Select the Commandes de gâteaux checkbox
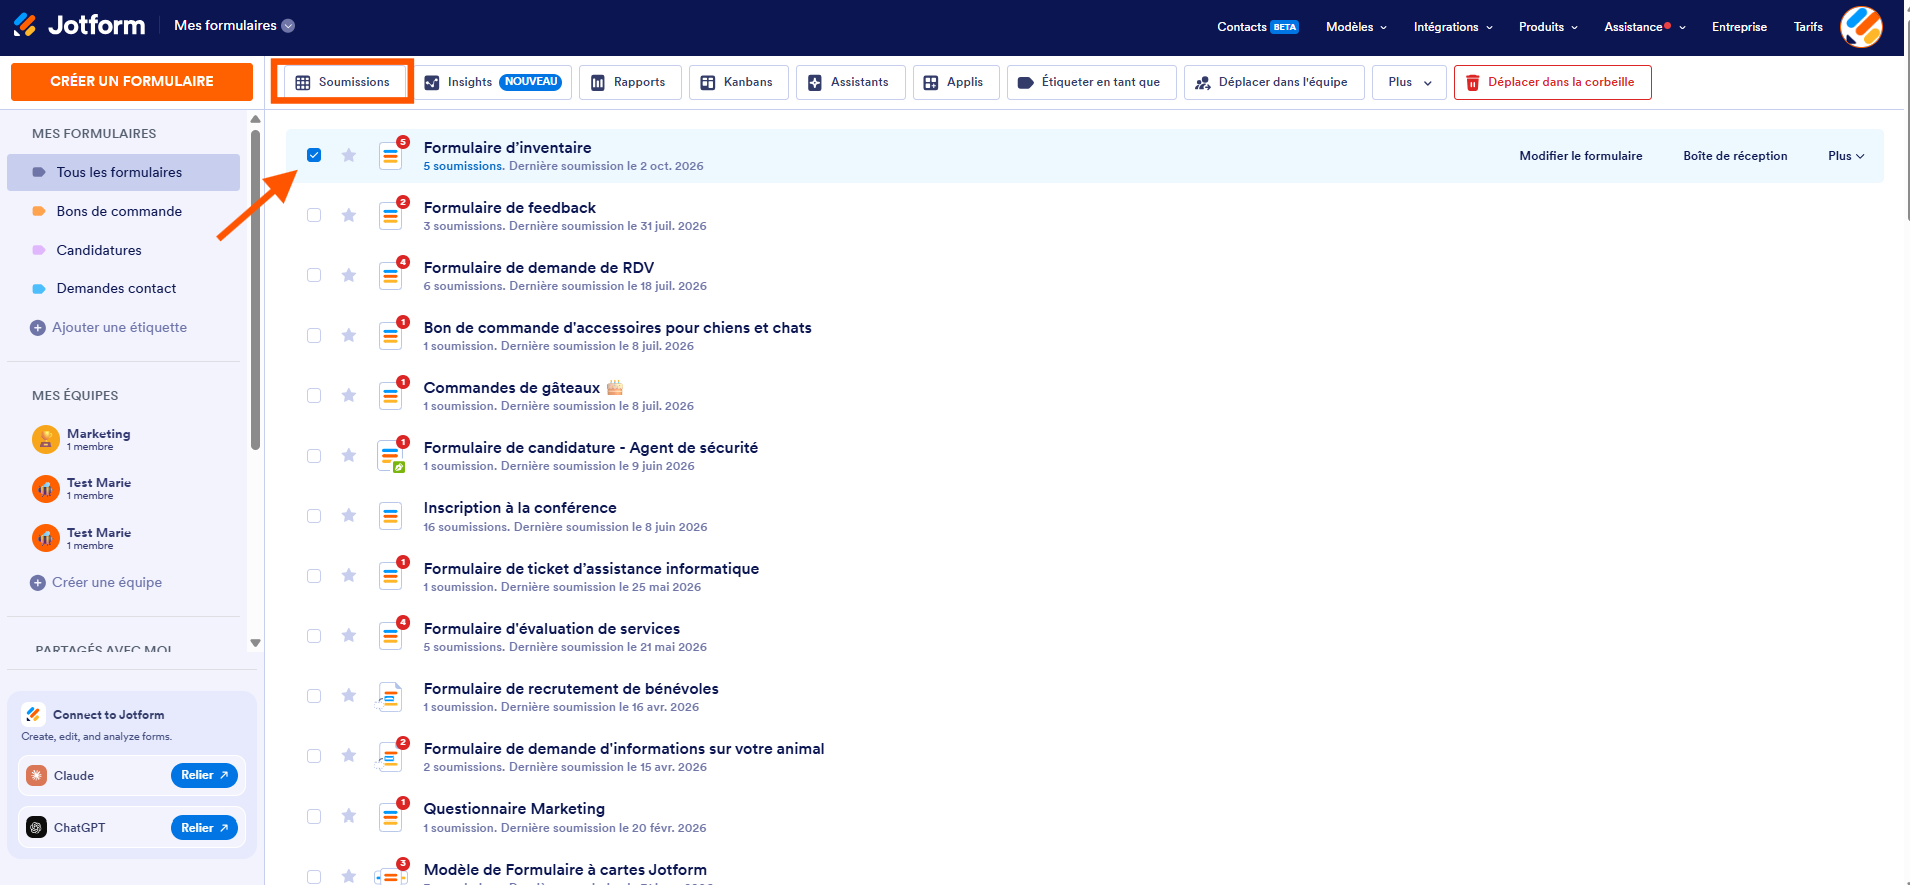Image resolution: width=1910 pixels, height=885 pixels. [314, 395]
